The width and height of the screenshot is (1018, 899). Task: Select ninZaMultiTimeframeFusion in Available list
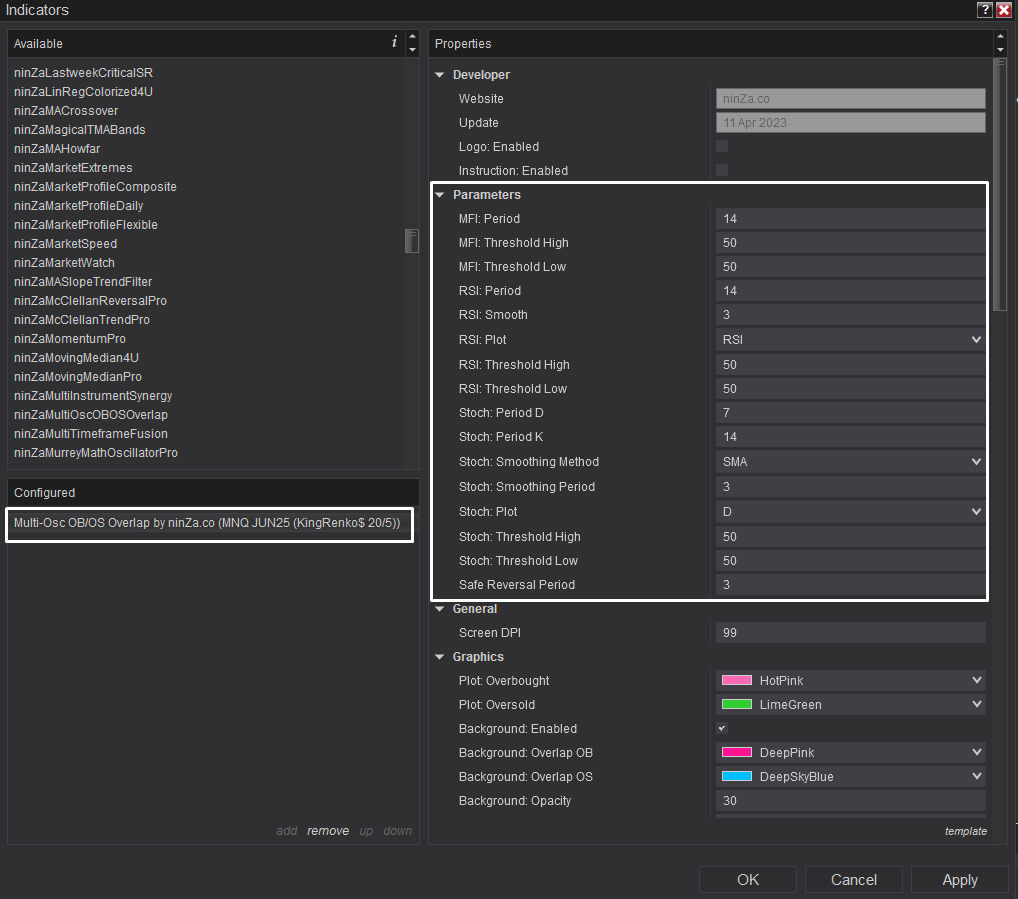91,434
